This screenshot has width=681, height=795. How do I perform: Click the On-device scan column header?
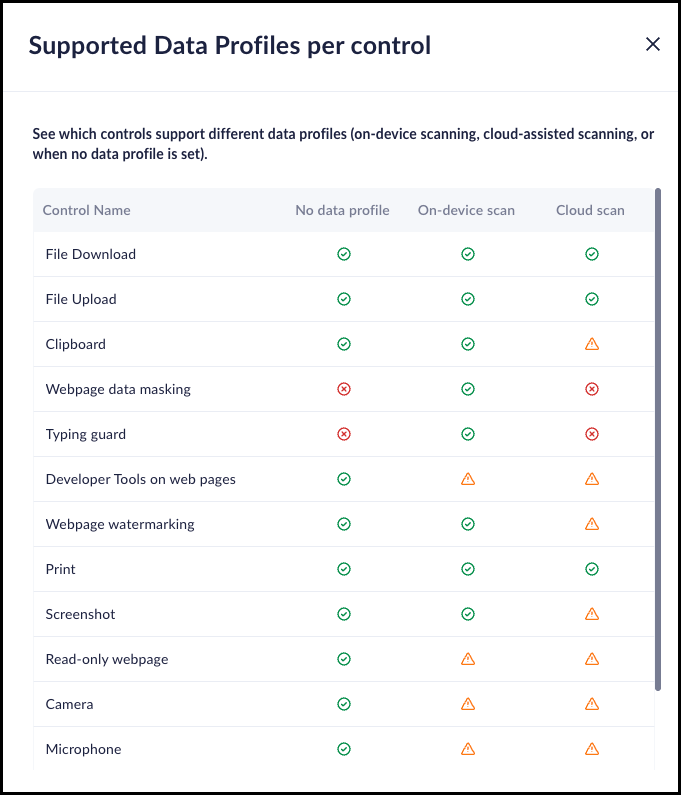point(466,210)
